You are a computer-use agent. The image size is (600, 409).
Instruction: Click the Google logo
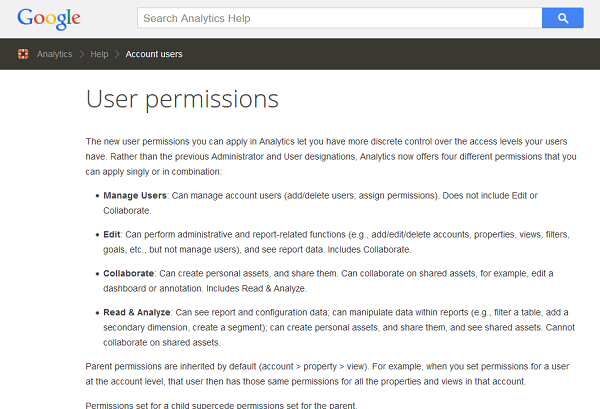(x=49, y=19)
